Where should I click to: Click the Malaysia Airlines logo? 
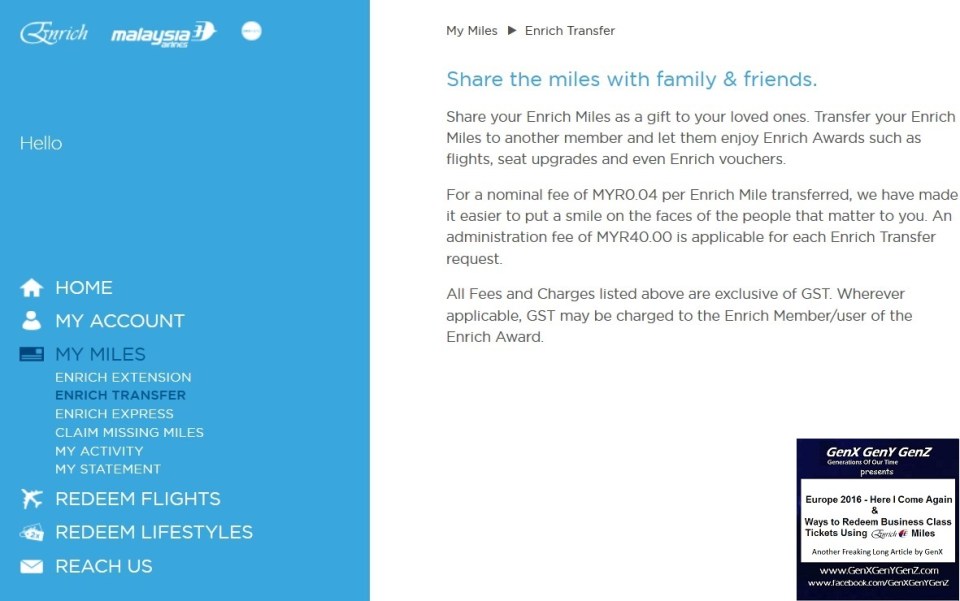(163, 33)
